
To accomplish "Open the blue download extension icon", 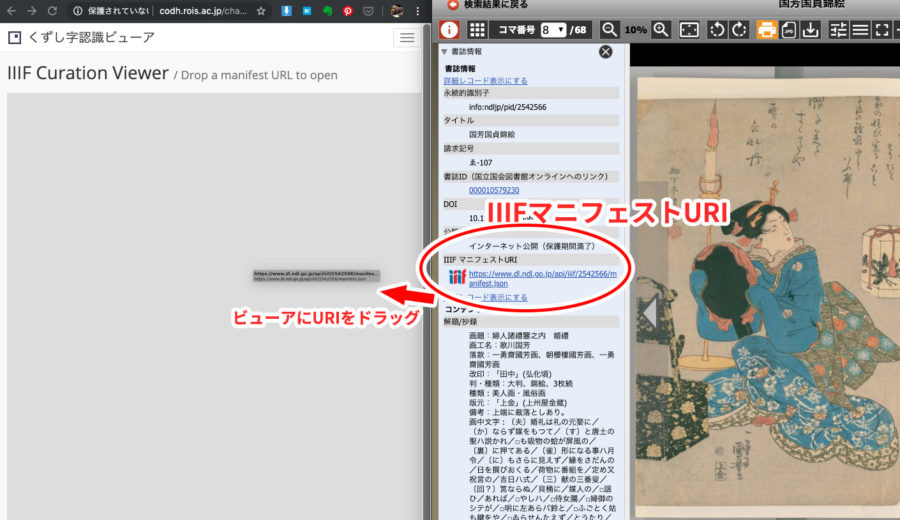I will pyautogui.click(x=286, y=11).
